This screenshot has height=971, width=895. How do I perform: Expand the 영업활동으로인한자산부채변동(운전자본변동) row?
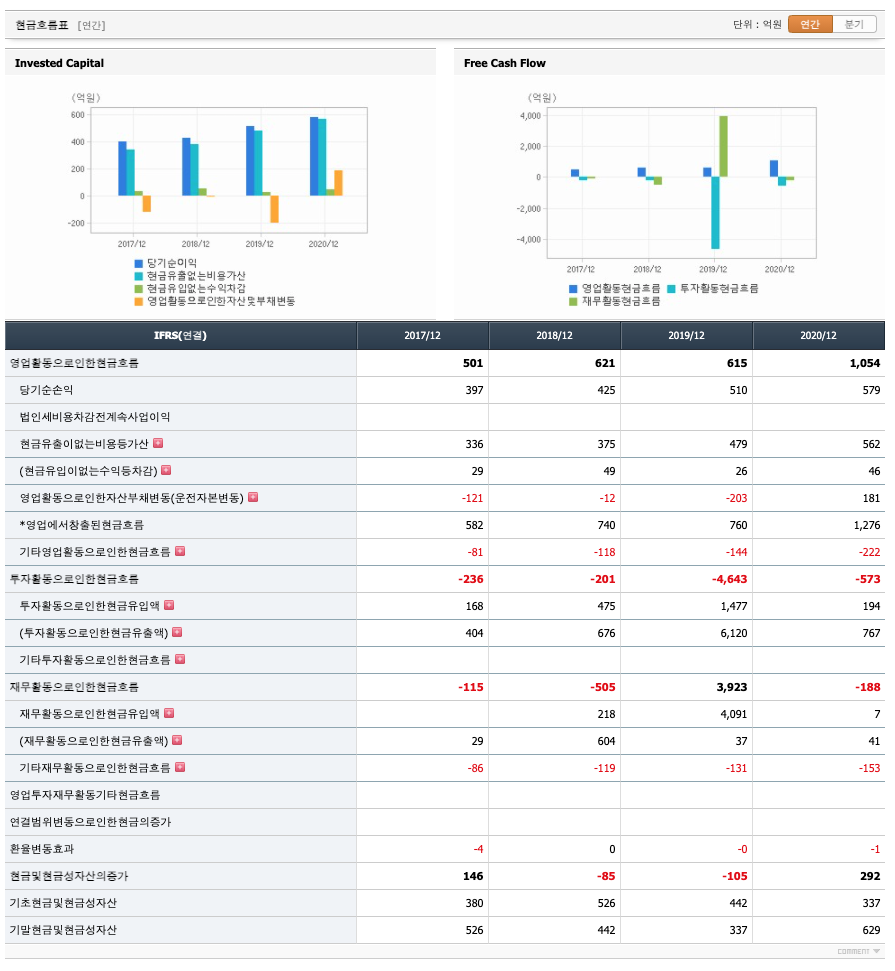pyautogui.click(x=253, y=497)
